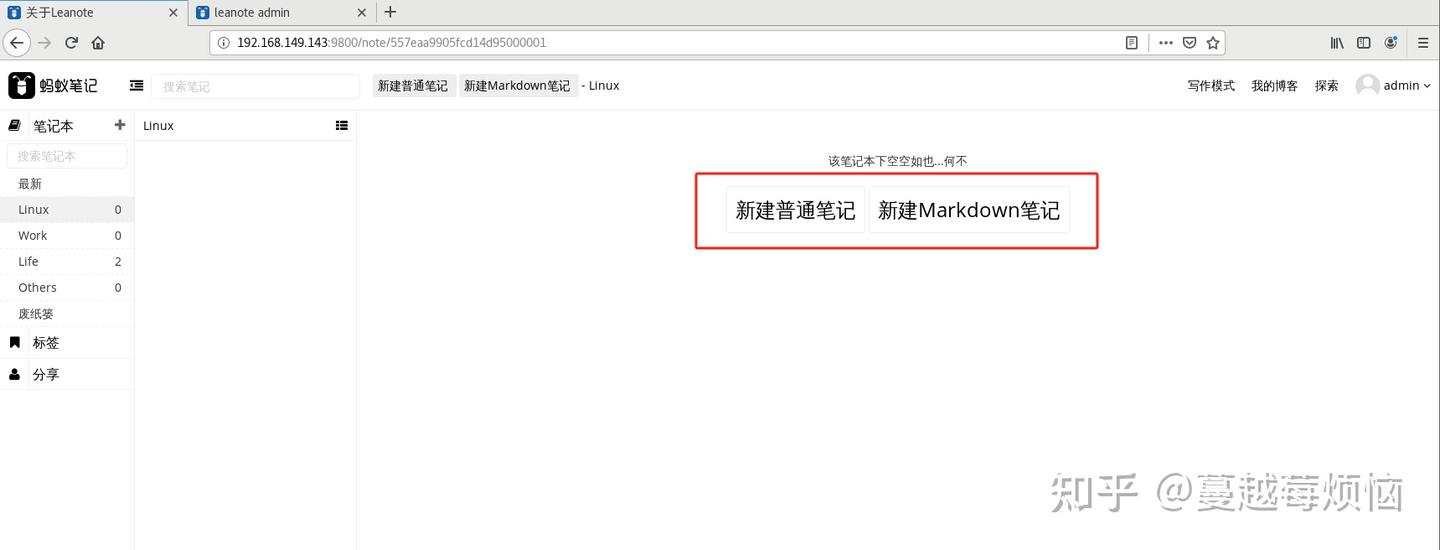Image resolution: width=1440 pixels, height=550 pixels.
Task: Open Firefox library icon
Action: 1337,43
